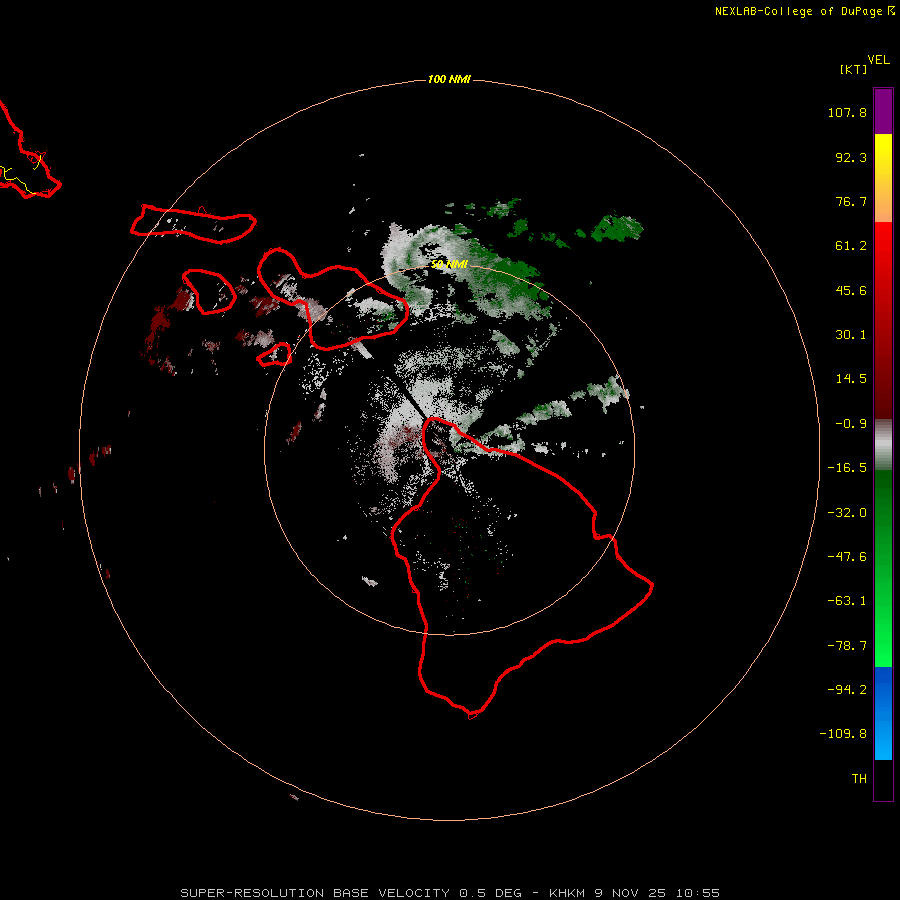The width and height of the screenshot is (900, 900).
Task: Click the [KT] units label
Action: pos(854,69)
